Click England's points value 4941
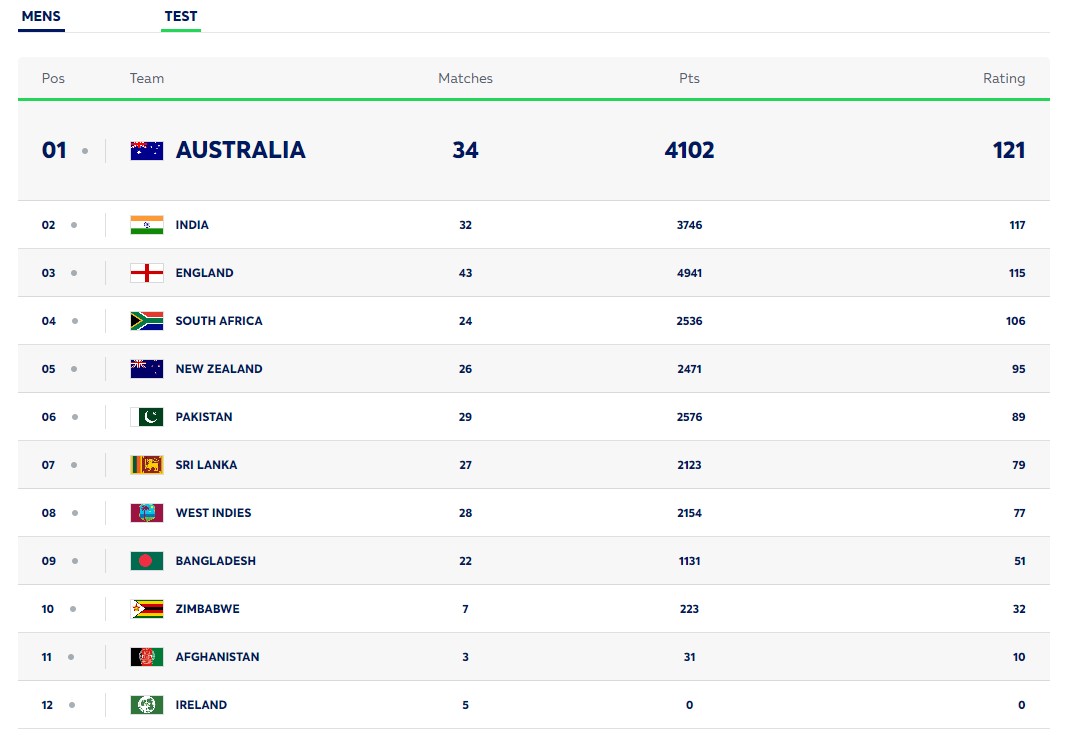This screenshot has width=1070, height=736. click(689, 273)
